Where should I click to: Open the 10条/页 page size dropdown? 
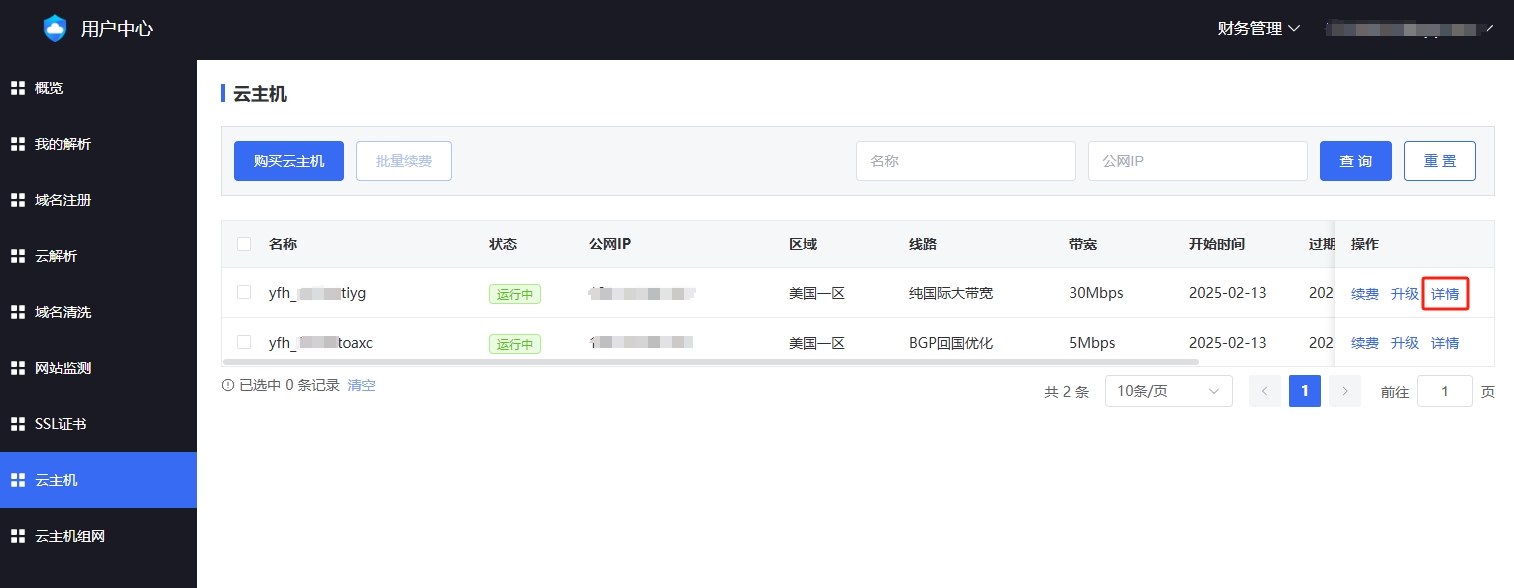[x=1168, y=391]
